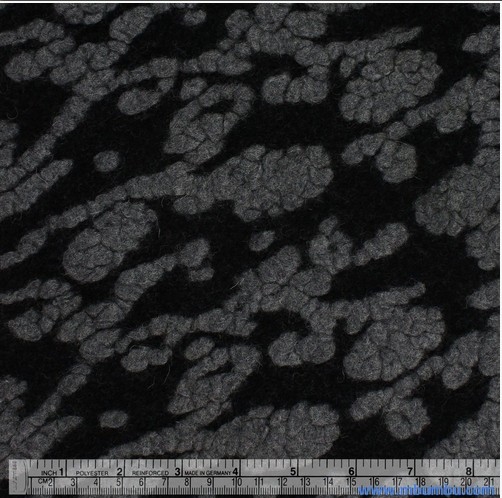Click the CM label on the ruler

pyautogui.click(x=42, y=481)
